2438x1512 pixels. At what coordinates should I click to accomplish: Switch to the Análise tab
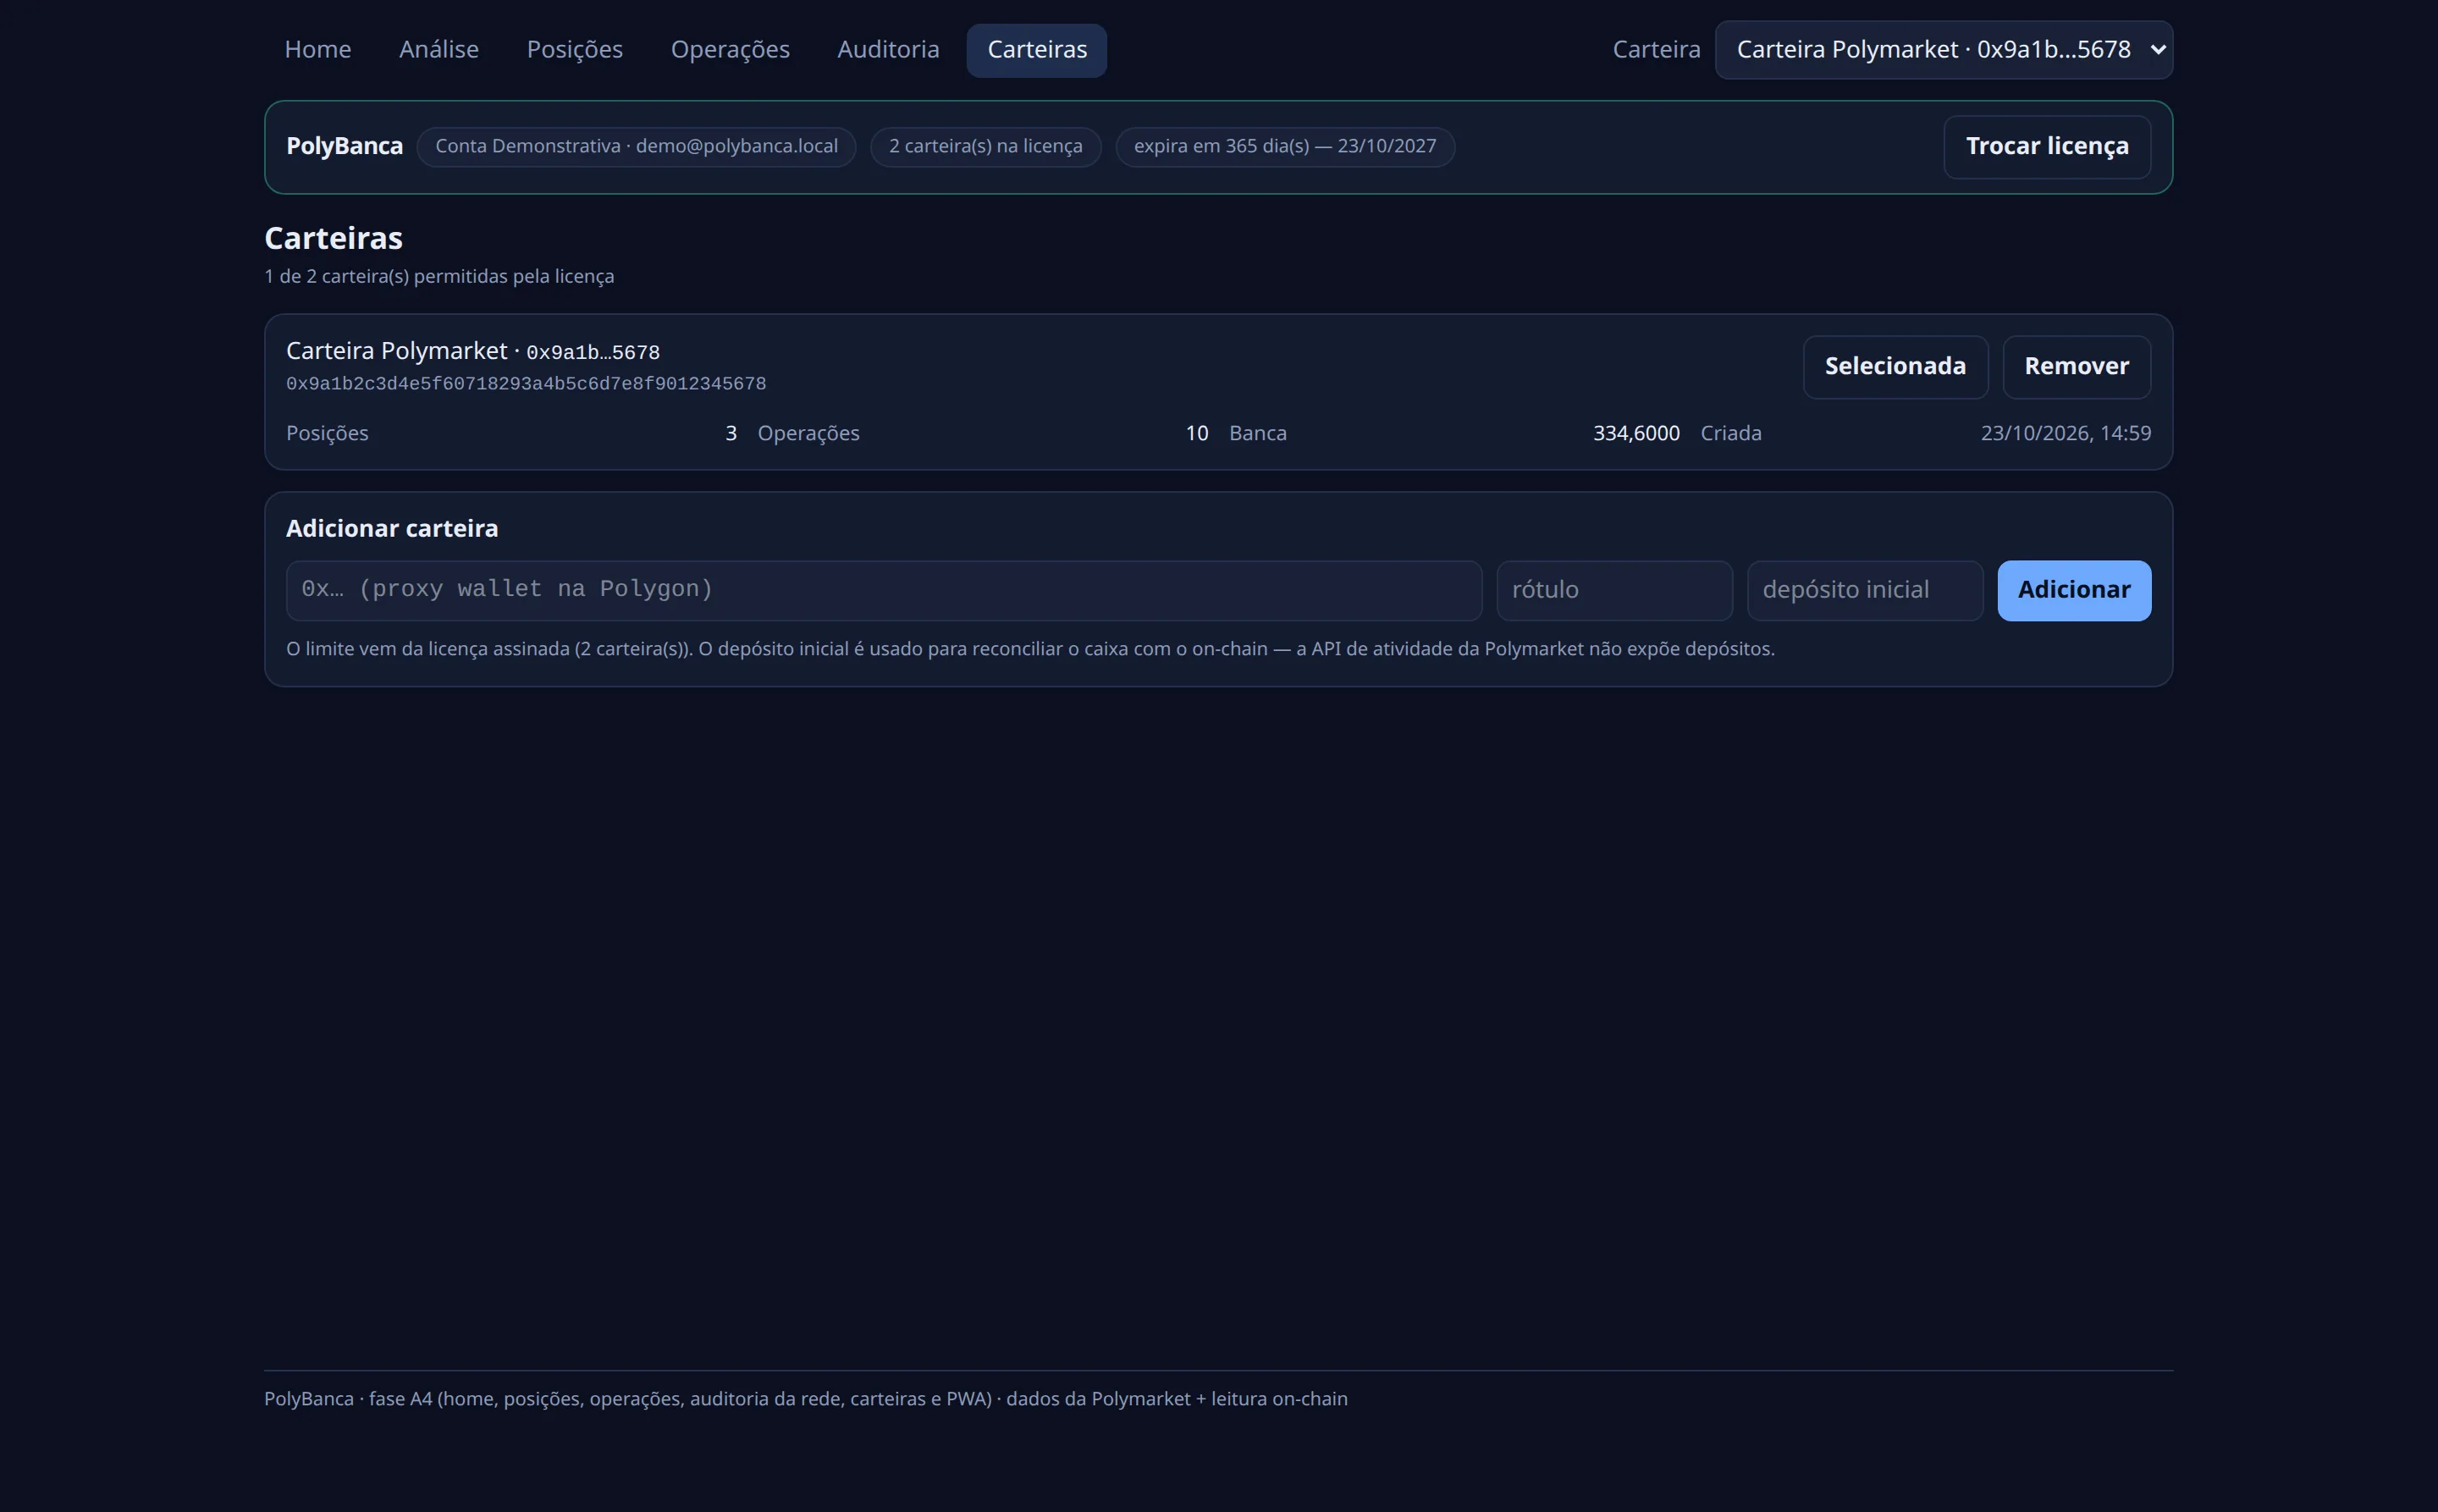[438, 50]
